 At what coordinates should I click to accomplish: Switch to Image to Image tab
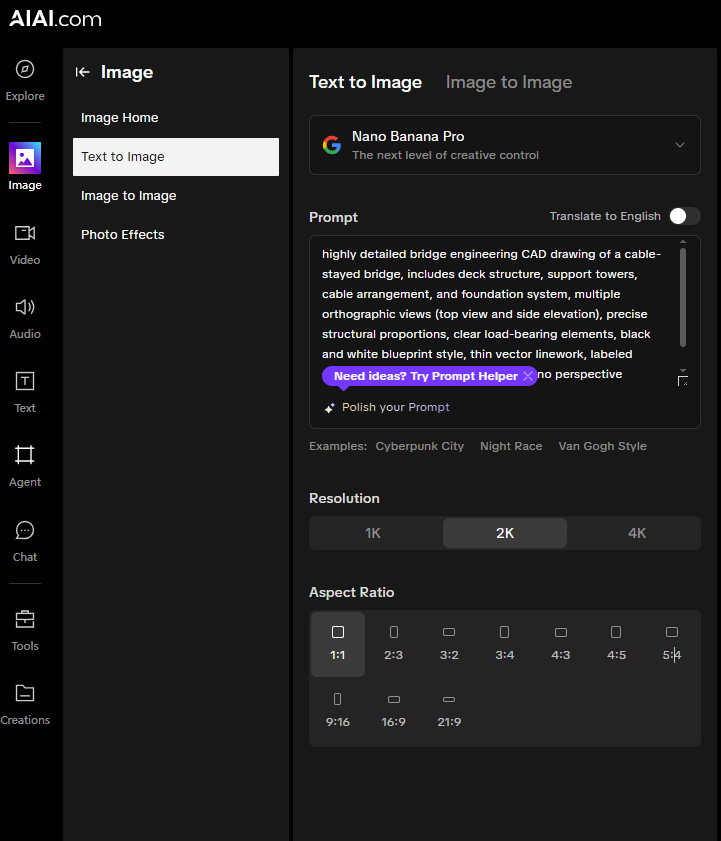509,82
